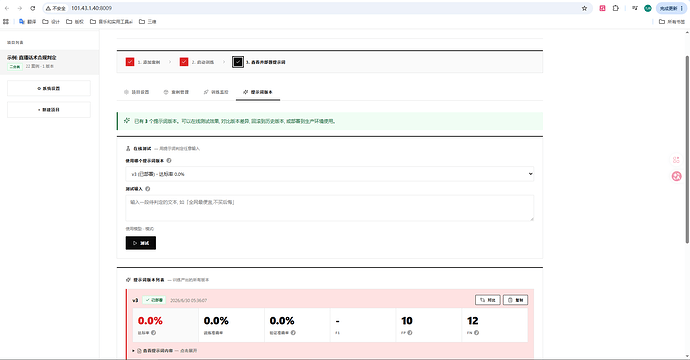Click the copy button on the v3 card
The image size is (690, 360).
click(x=515, y=300)
